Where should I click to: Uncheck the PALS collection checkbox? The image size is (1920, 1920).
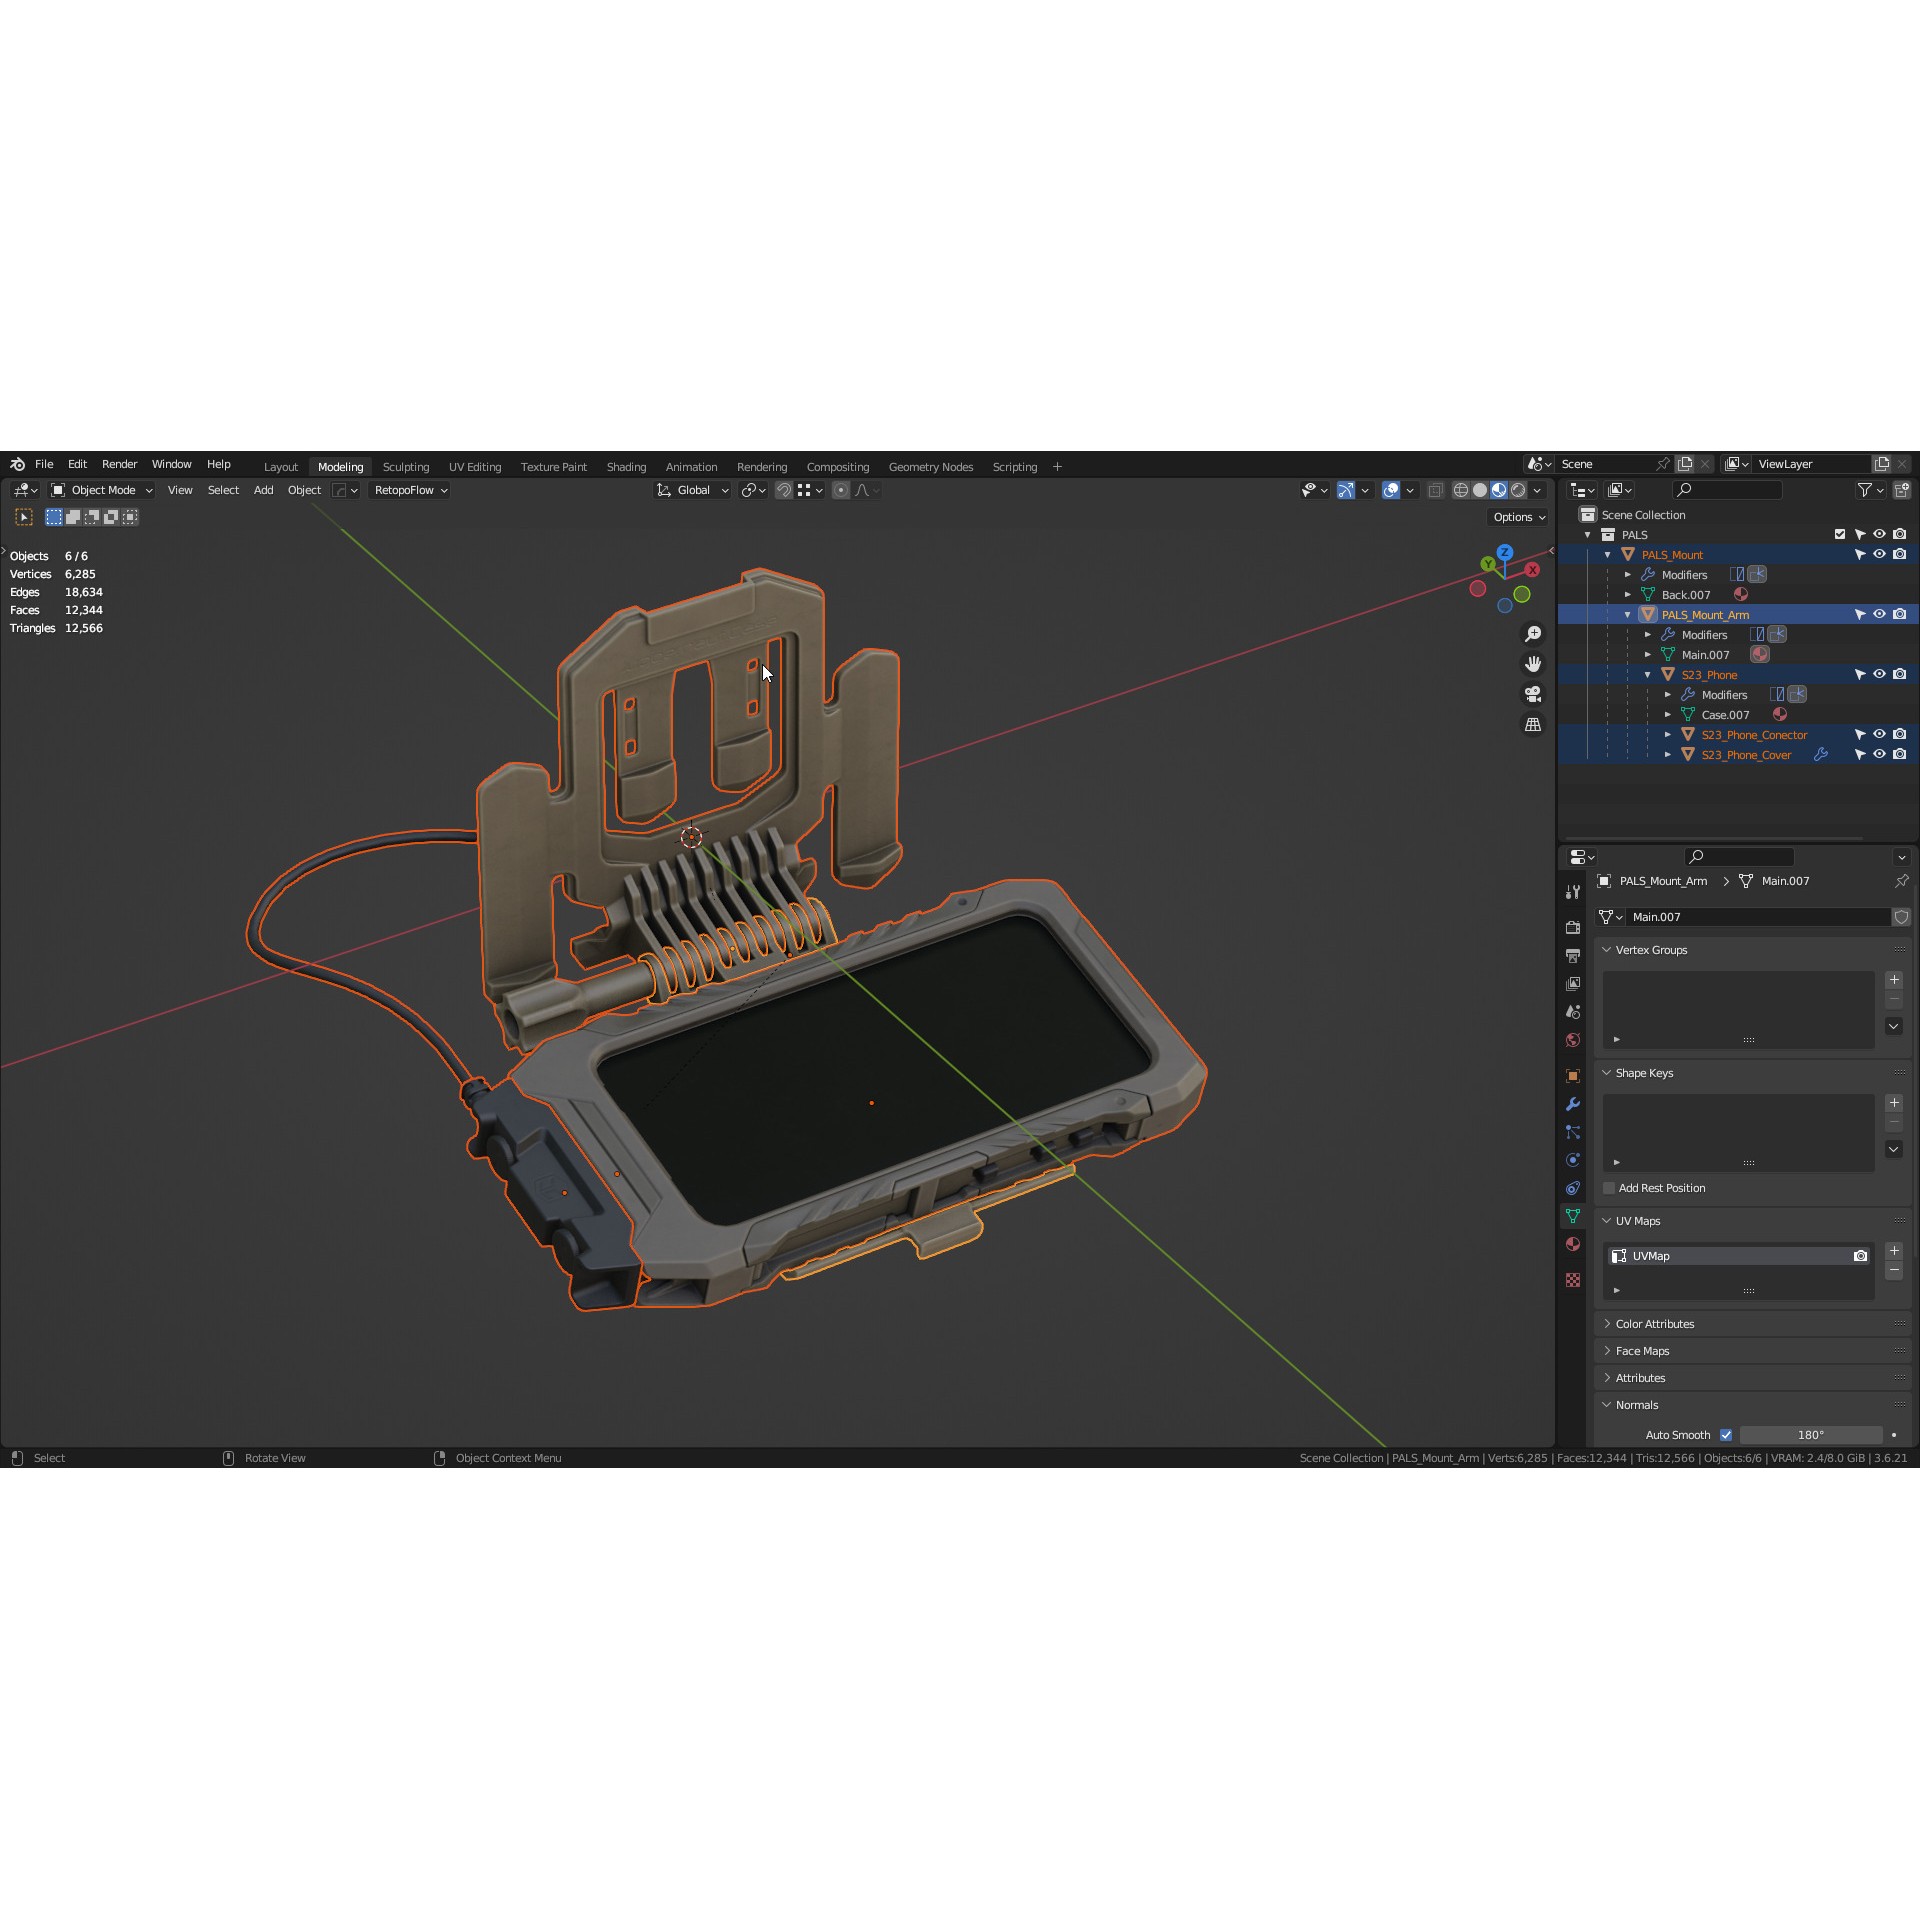[1840, 534]
